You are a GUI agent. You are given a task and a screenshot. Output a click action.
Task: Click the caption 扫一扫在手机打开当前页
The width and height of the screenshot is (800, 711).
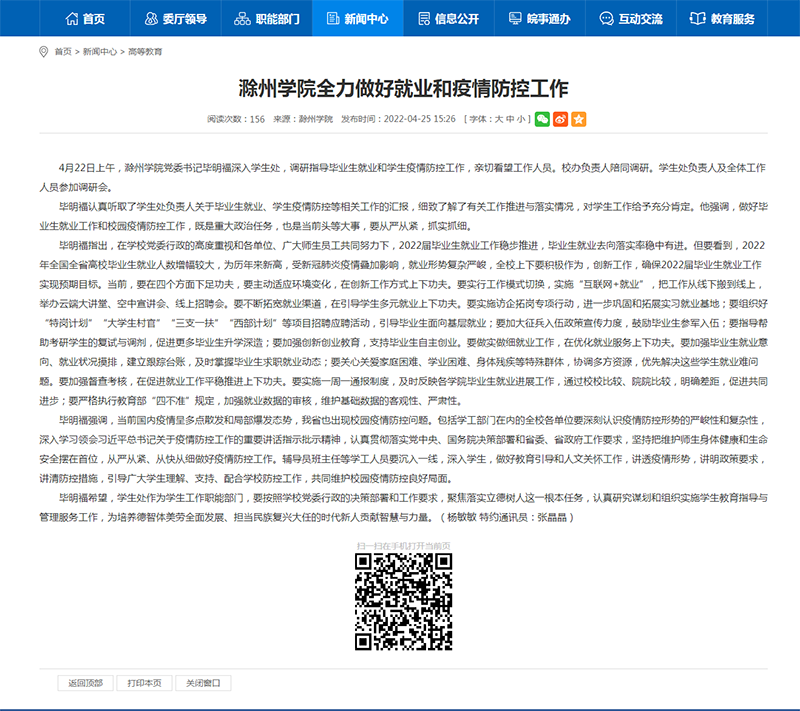pos(404,546)
